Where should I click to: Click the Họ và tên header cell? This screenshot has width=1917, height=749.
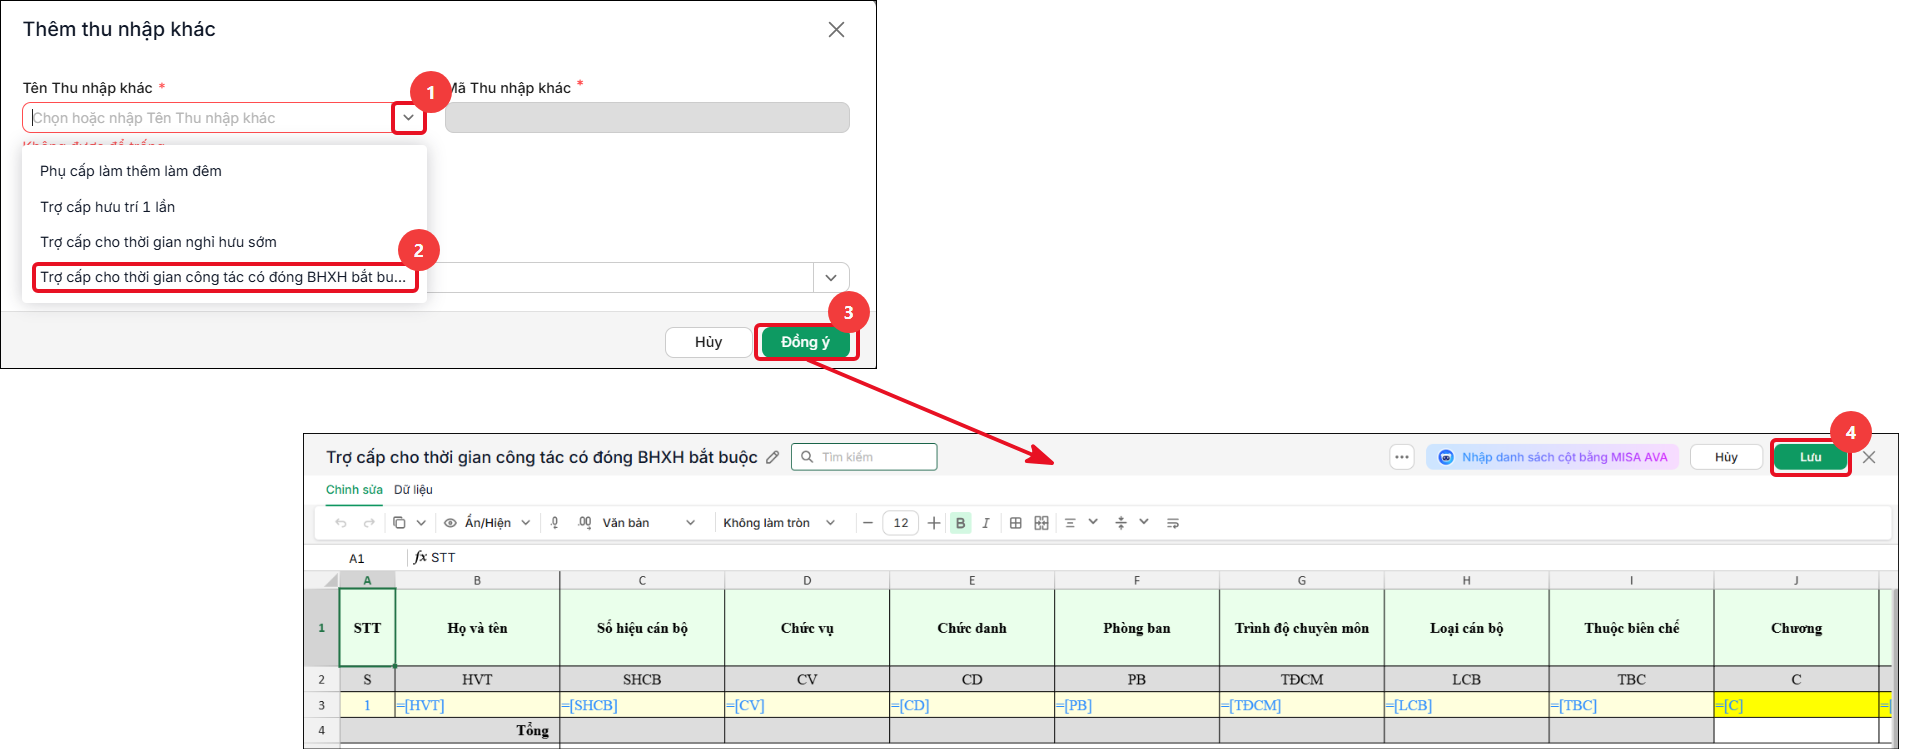click(477, 628)
